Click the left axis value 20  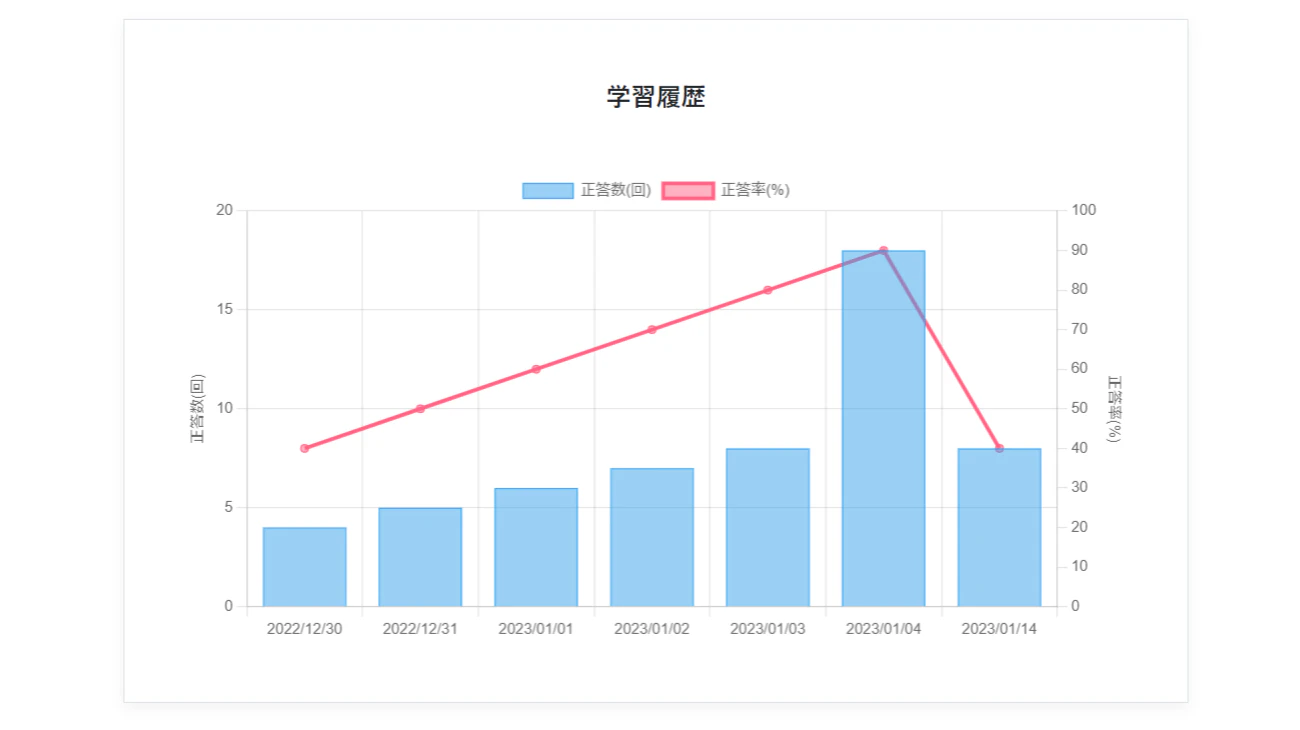point(224,210)
